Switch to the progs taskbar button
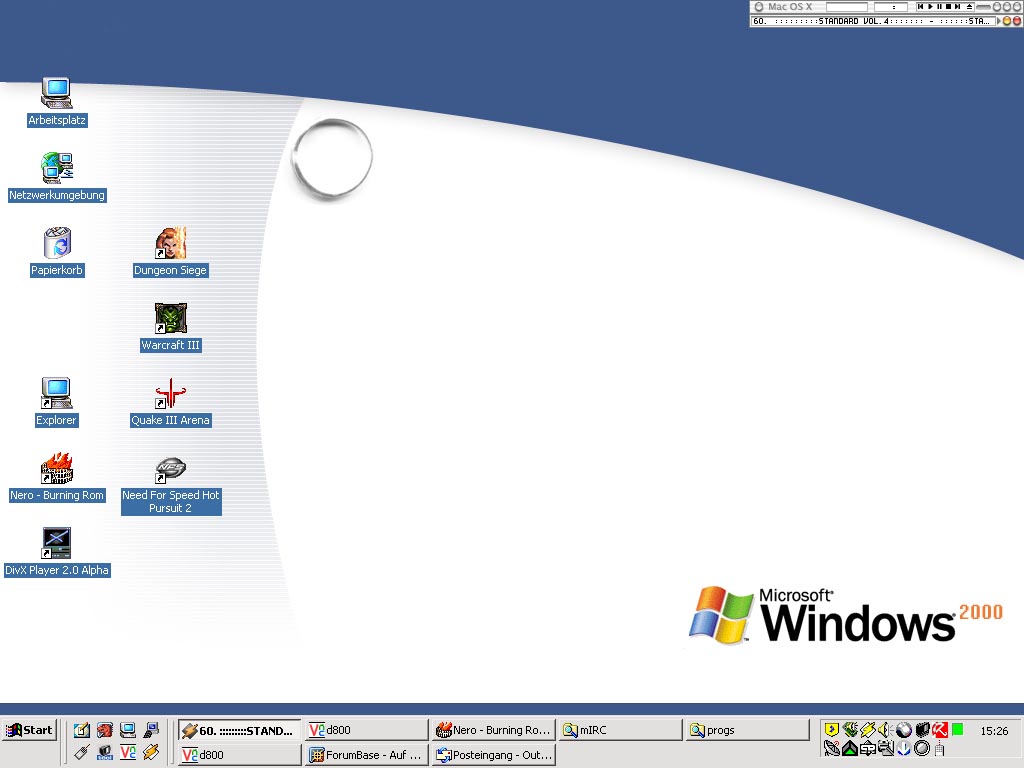Screen dimensions: 1024x768 [x=748, y=730]
